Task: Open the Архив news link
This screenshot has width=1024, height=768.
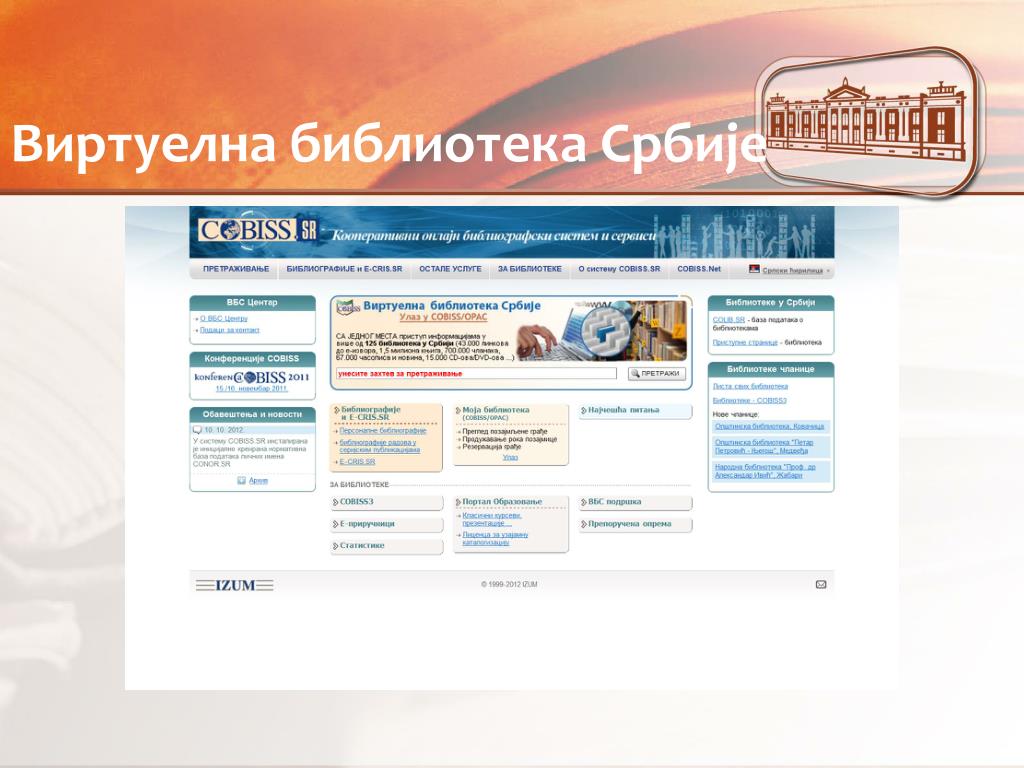Action: pyautogui.click(x=258, y=481)
